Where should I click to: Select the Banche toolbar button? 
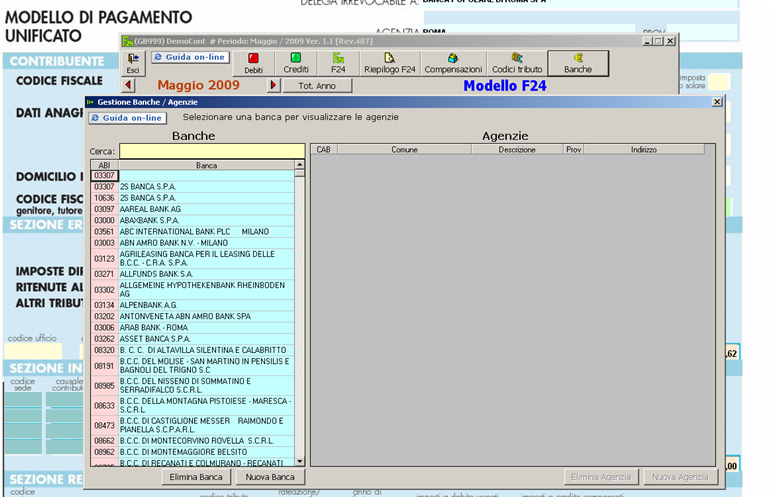[578, 63]
